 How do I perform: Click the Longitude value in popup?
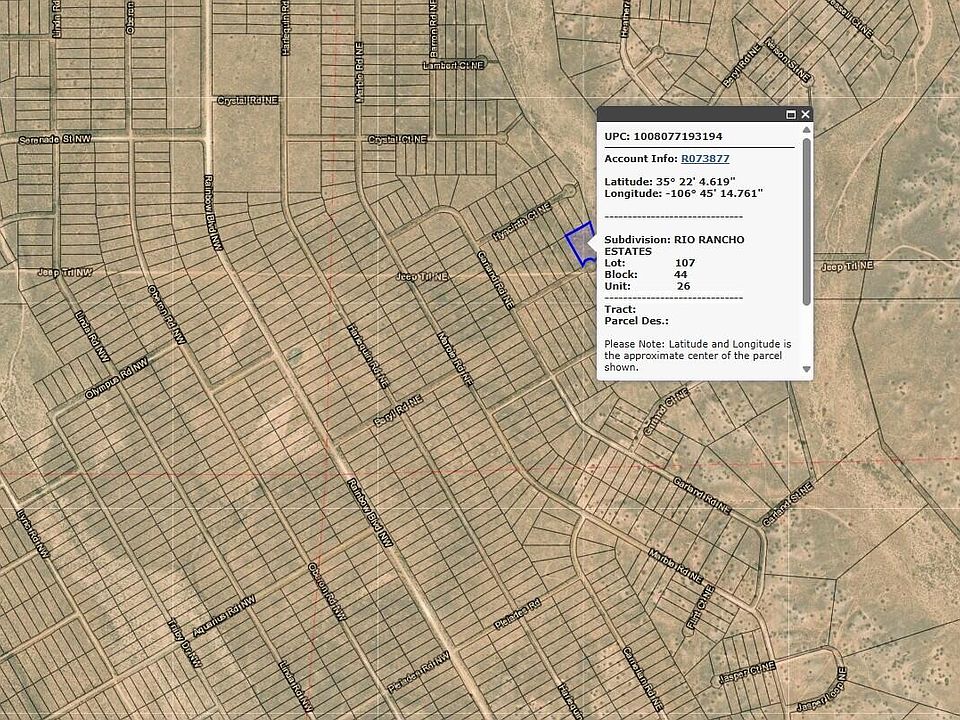click(x=710, y=193)
